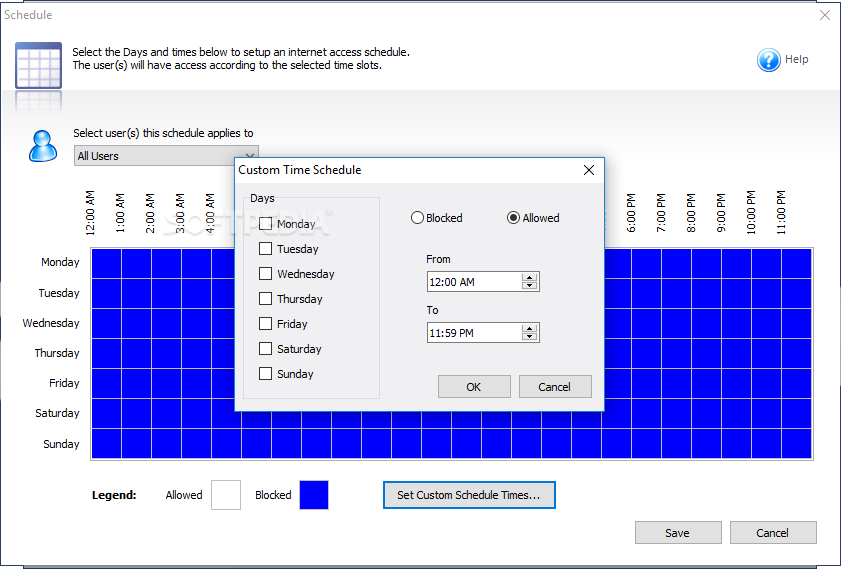Viewport: 841px width, 569px height.
Task: Click the Blocked blue legend swatch
Action: 314,494
